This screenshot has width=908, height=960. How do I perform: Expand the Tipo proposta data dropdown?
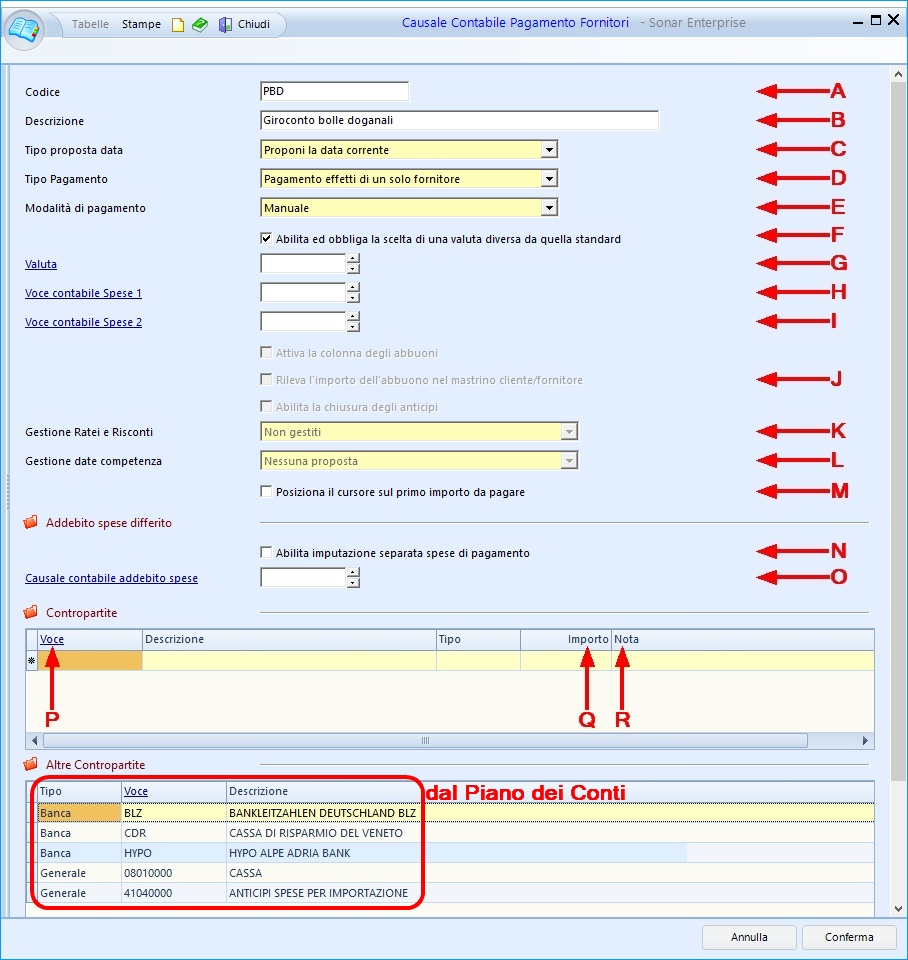click(x=548, y=150)
